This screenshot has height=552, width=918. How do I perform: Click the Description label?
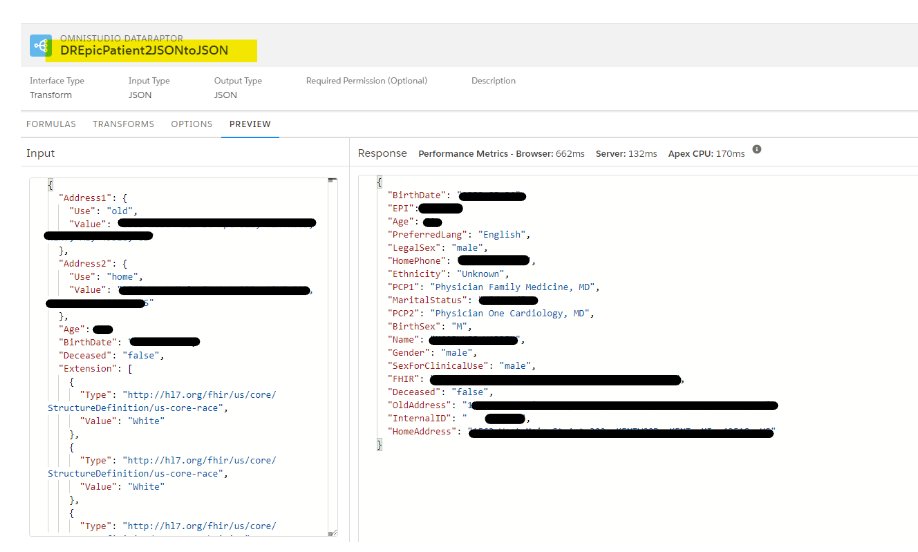[494, 81]
